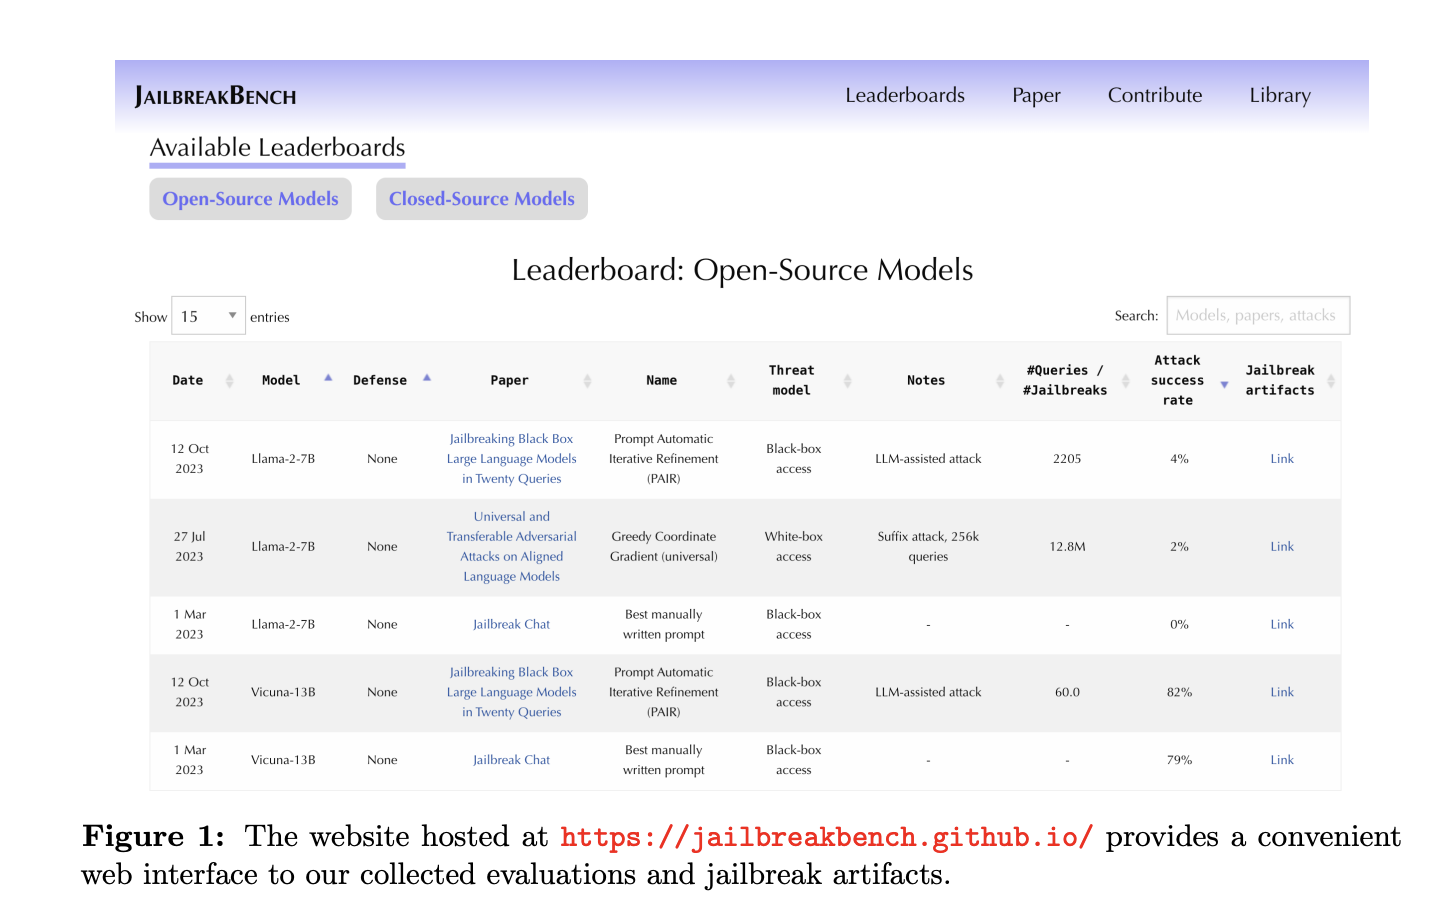
Task: Sort the table by the Date column arrow
Action: click(x=229, y=380)
